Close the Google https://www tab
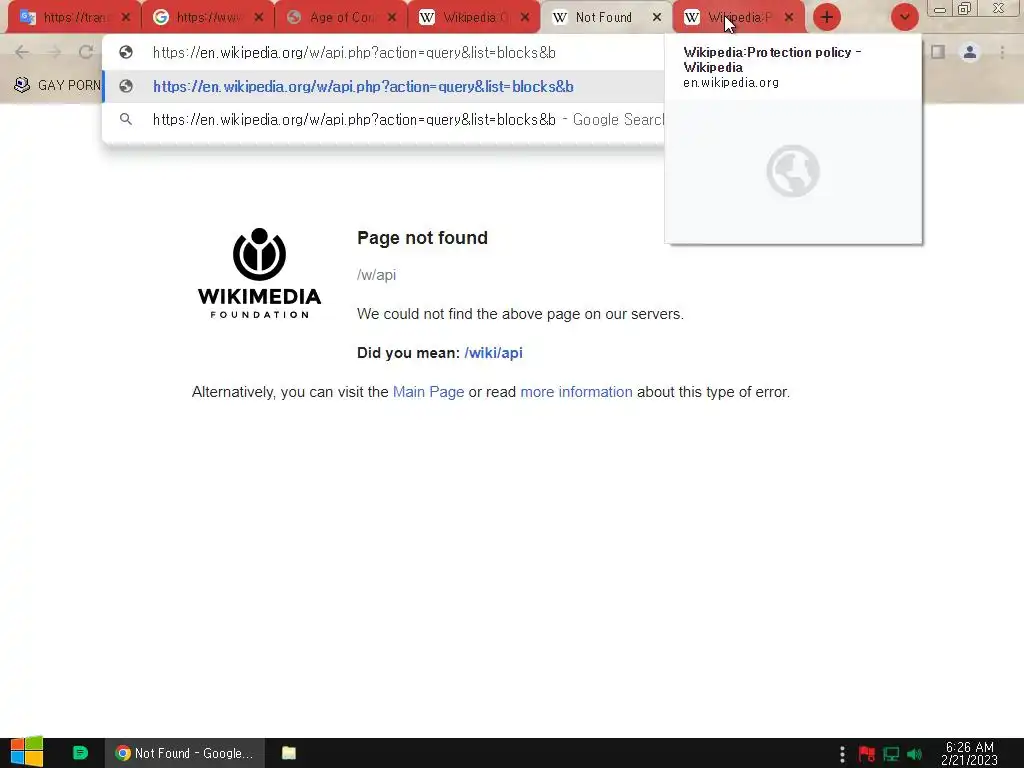This screenshot has width=1024, height=768. coord(259,18)
